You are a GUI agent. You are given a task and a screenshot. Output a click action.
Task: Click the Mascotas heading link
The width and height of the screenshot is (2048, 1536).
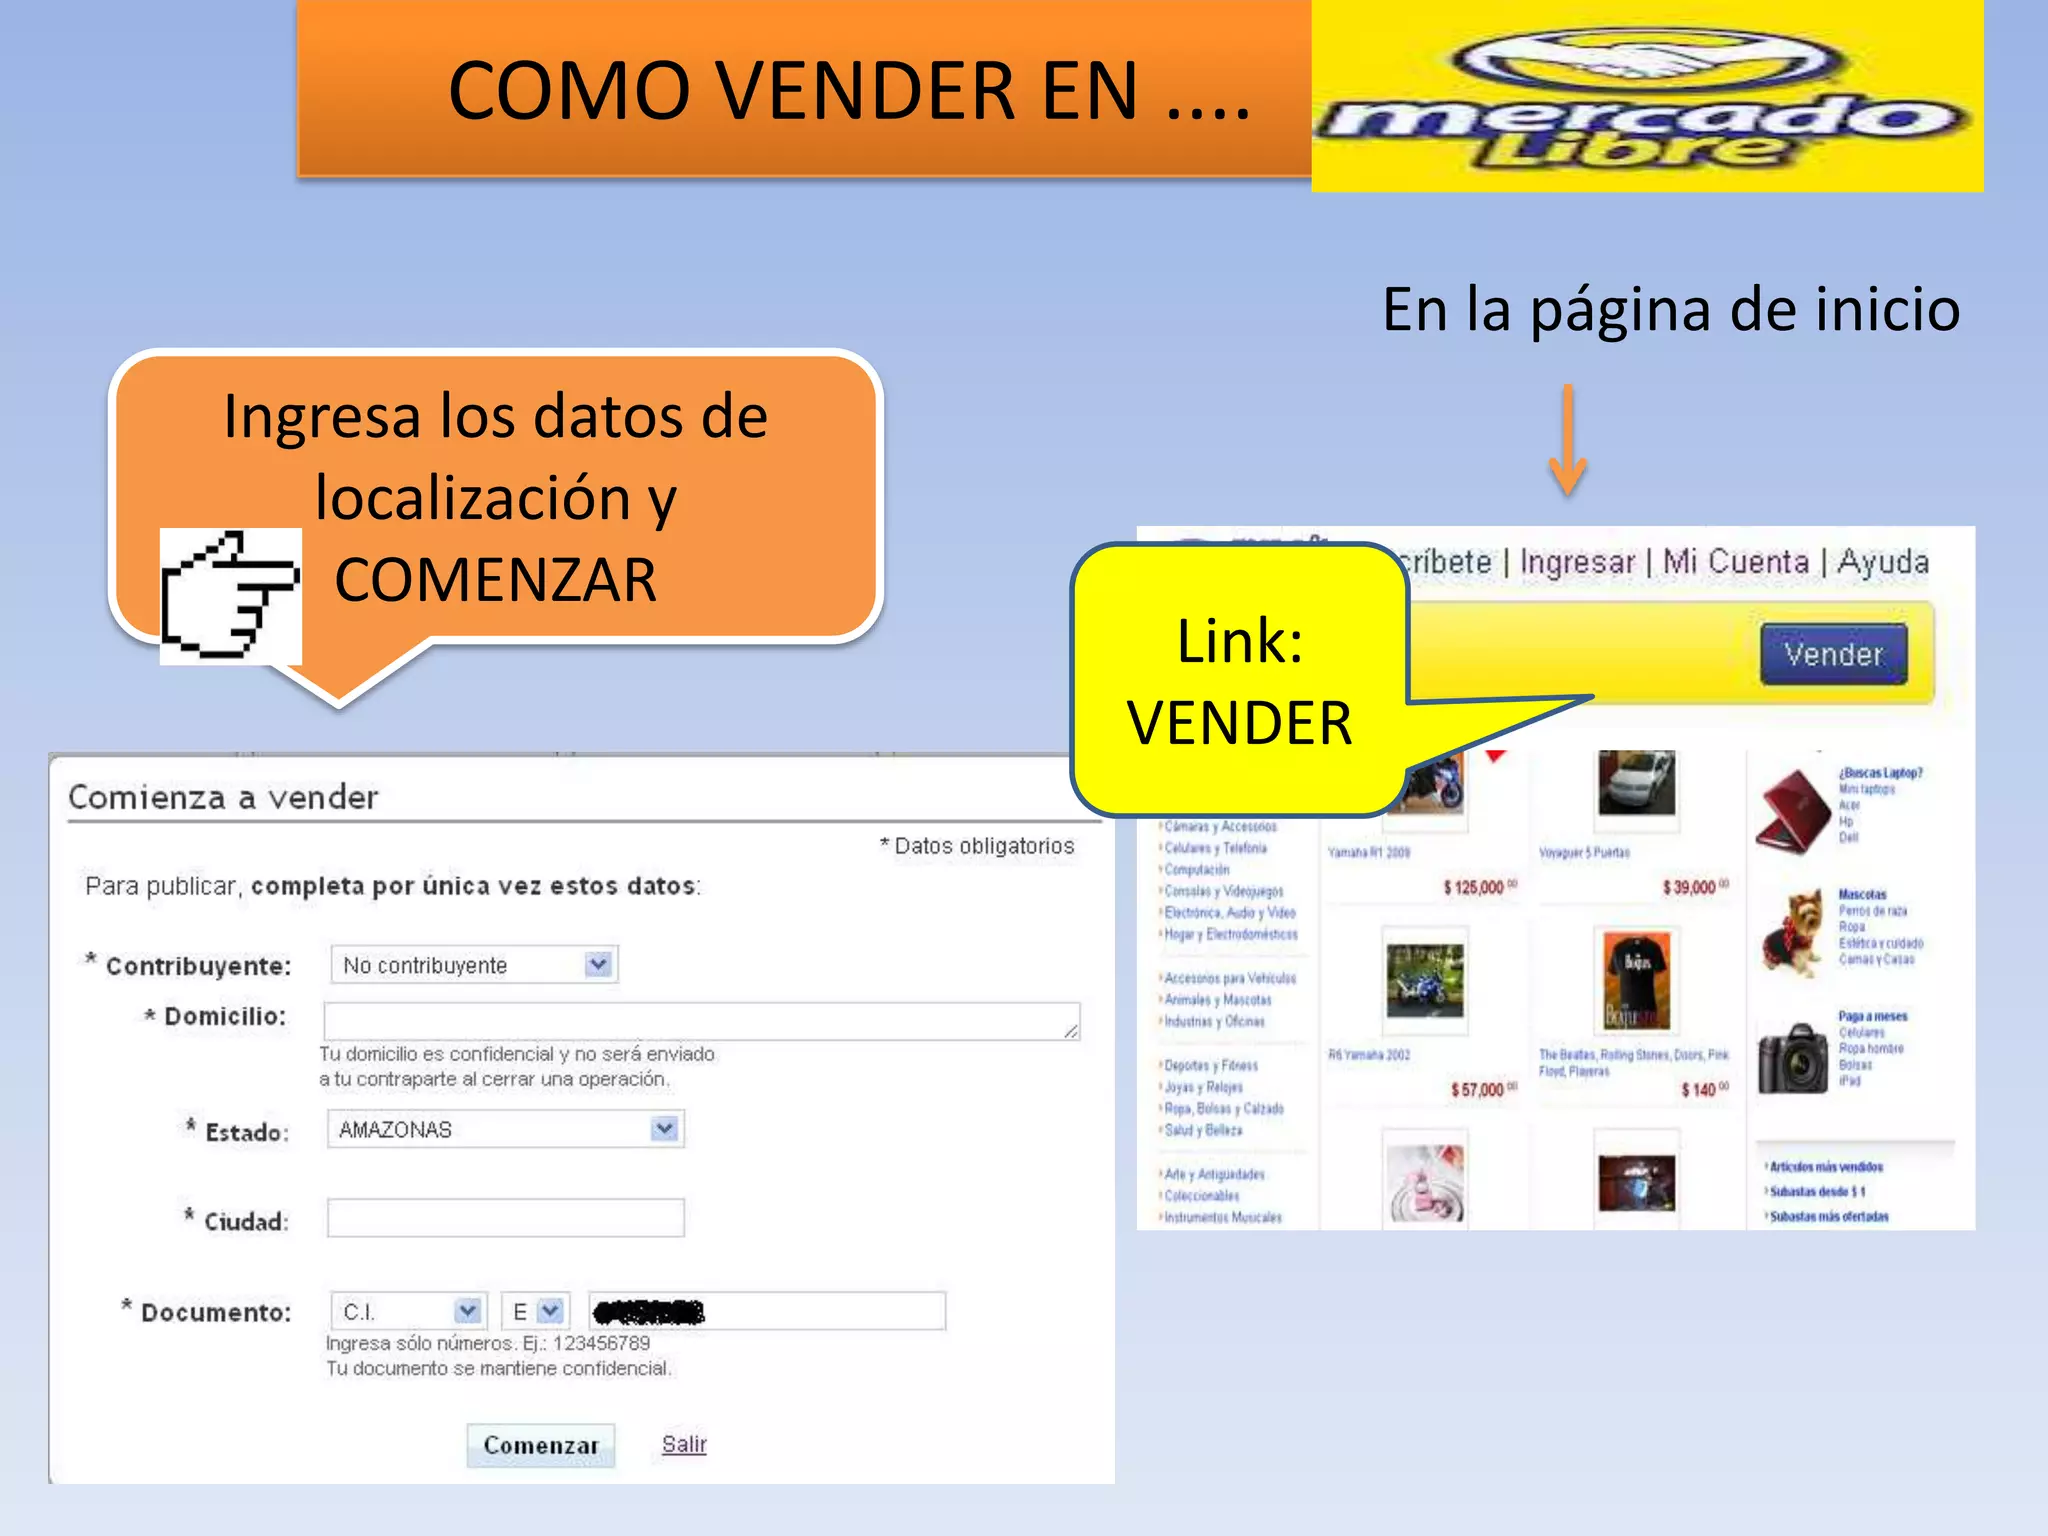pos(1862,895)
